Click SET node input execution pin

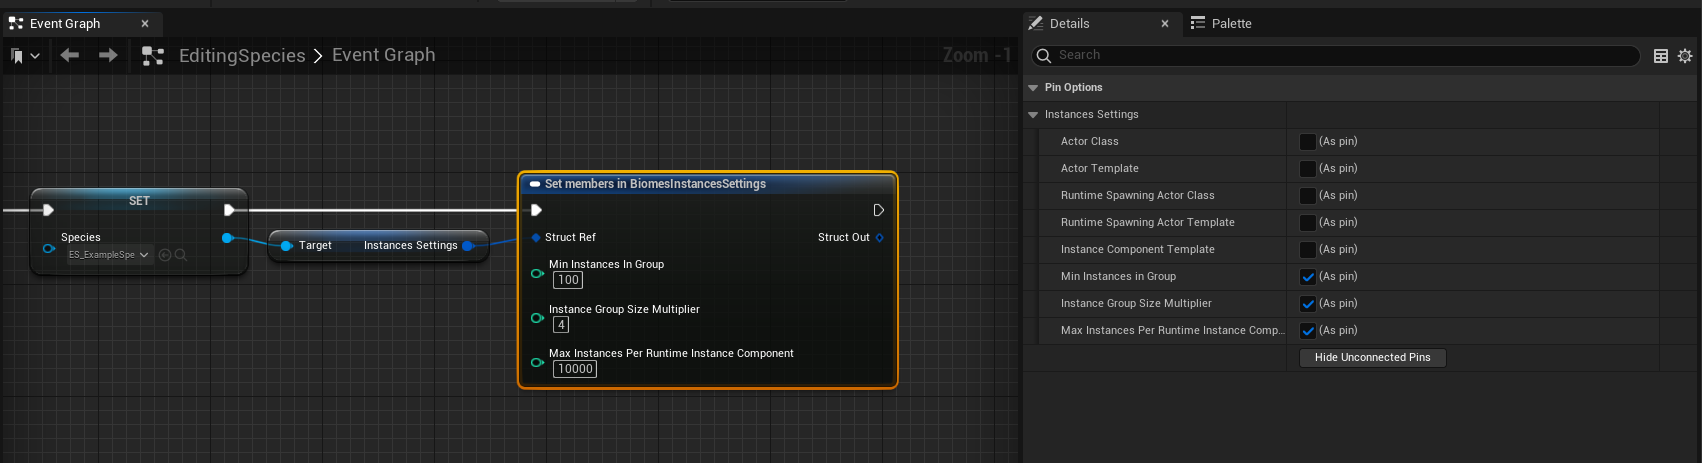coord(48,210)
